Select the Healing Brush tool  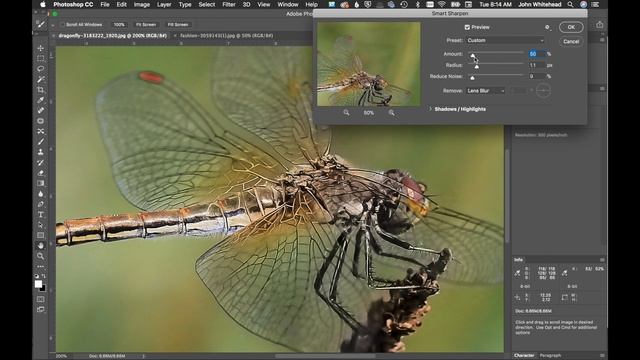(40, 110)
